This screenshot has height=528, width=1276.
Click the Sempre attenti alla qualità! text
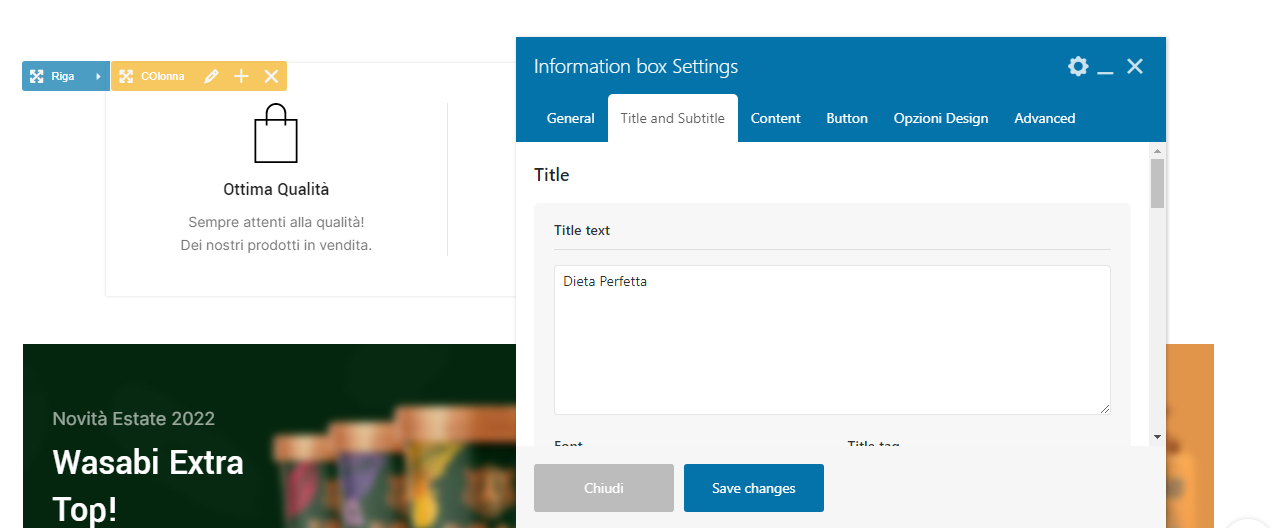[276, 222]
